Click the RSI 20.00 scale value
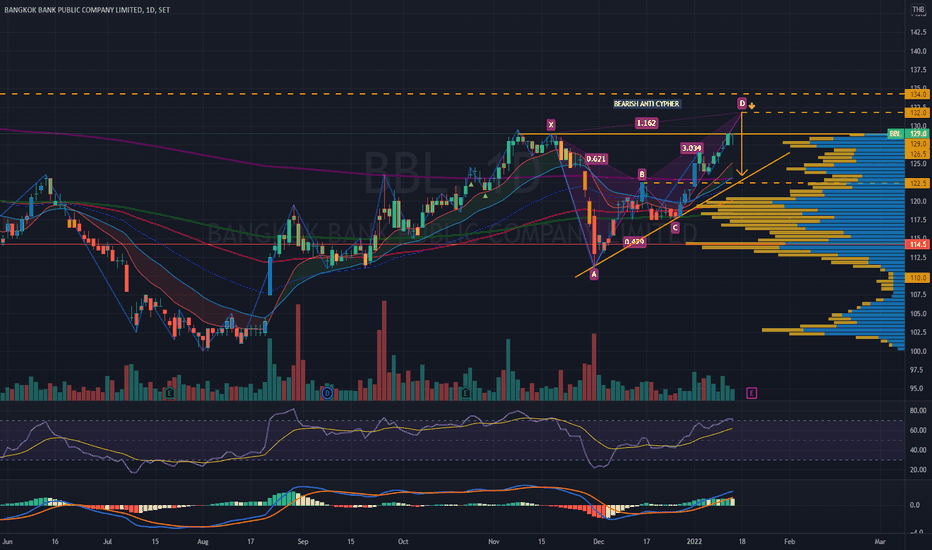This screenshot has height=550, width=932. point(918,470)
